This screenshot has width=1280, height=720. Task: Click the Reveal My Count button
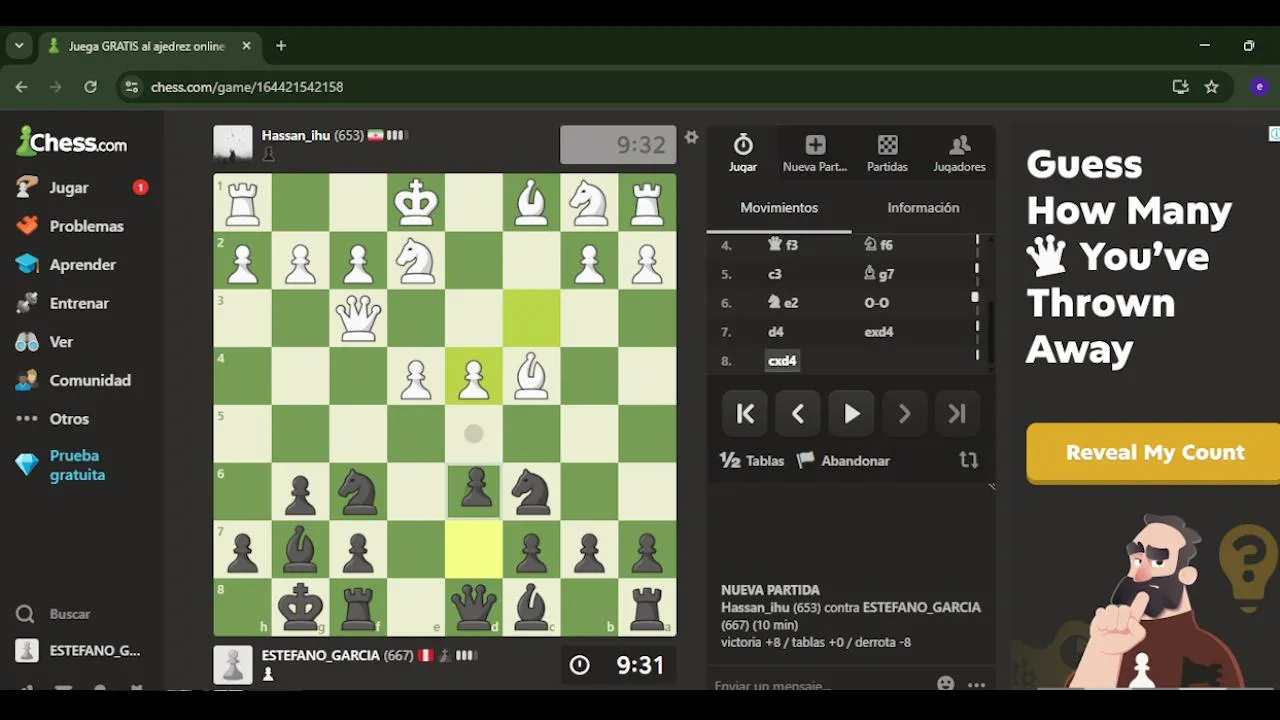point(1153,452)
